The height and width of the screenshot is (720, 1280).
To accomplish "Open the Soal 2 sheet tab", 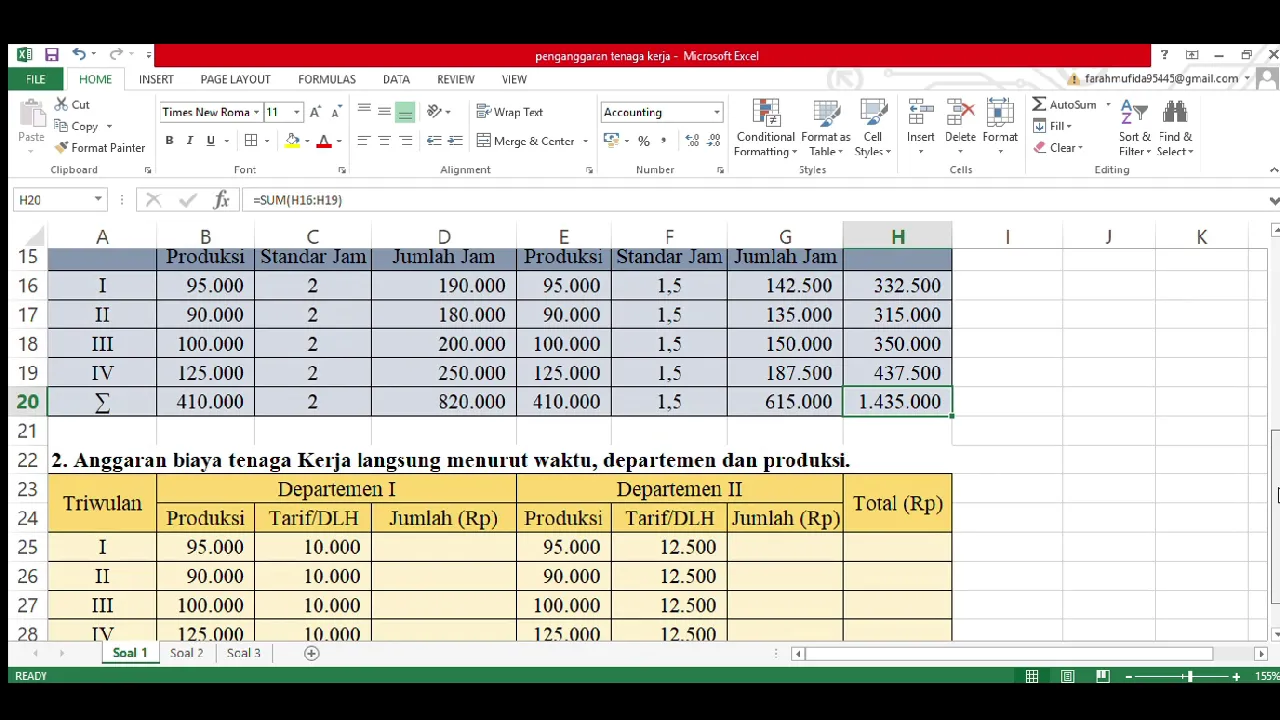I will point(186,653).
